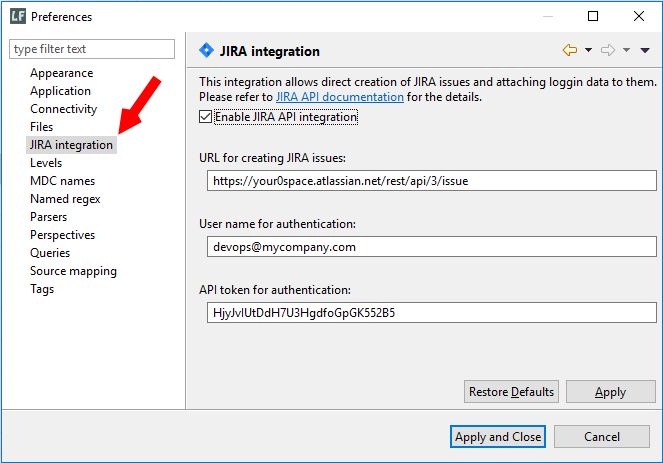
Task: Click the LF application icon in title bar
Action: [x=18, y=16]
